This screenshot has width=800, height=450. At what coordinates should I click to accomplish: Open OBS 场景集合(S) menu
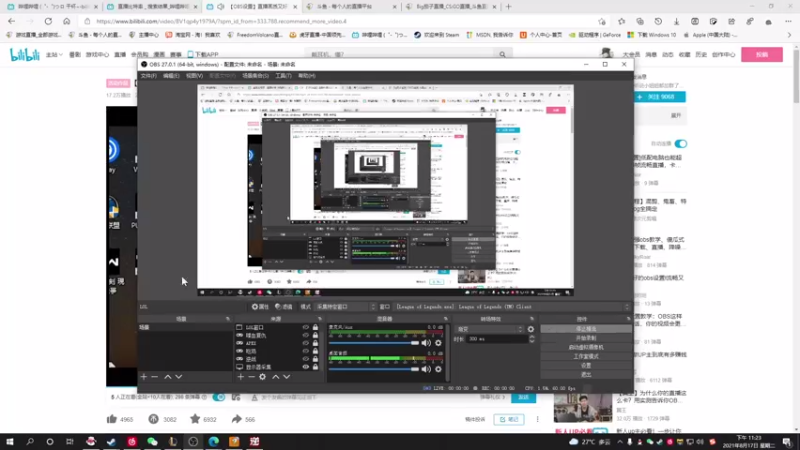pos(255,76)
